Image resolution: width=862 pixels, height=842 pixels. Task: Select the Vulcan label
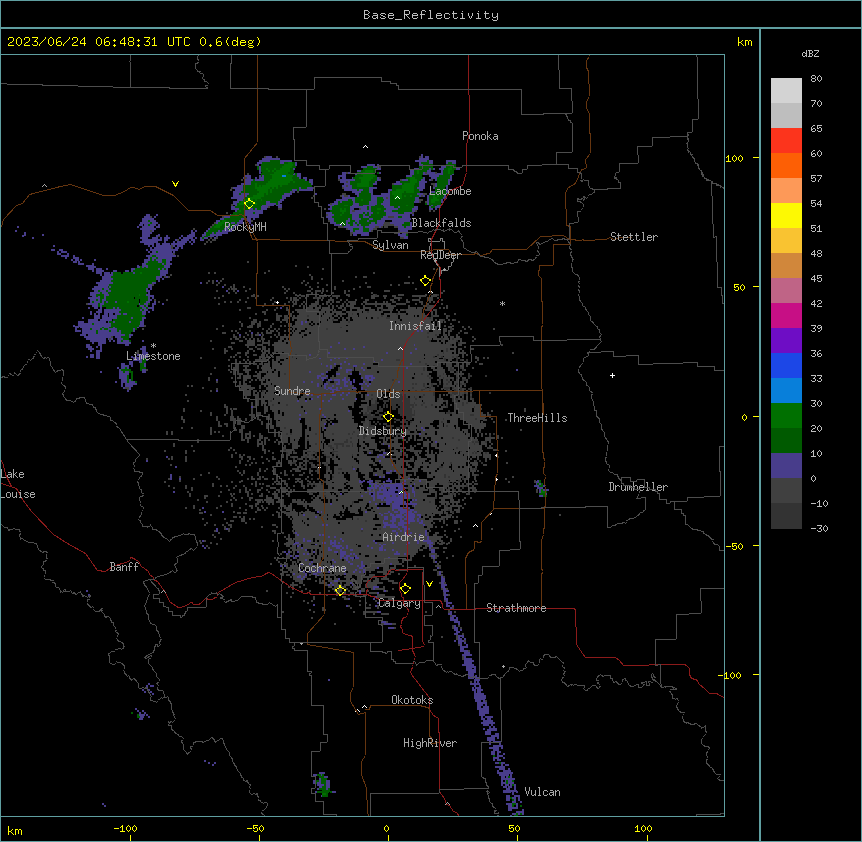pyautogui.click(x=542, y=792)
